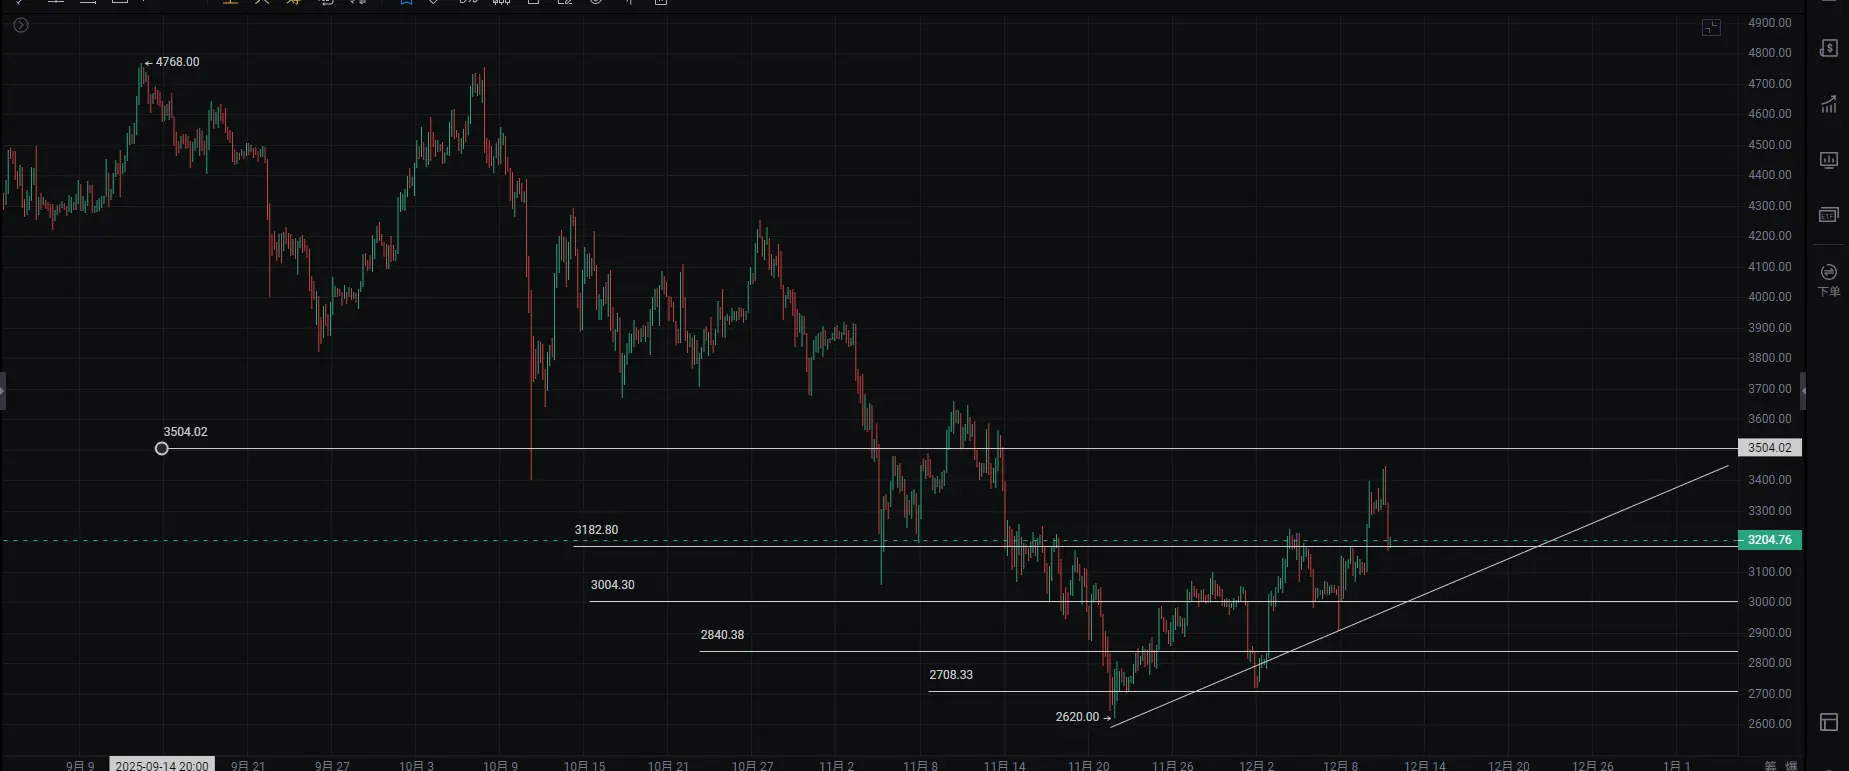Select the 3504.02 price tag on the price axis

[1770, 448]
